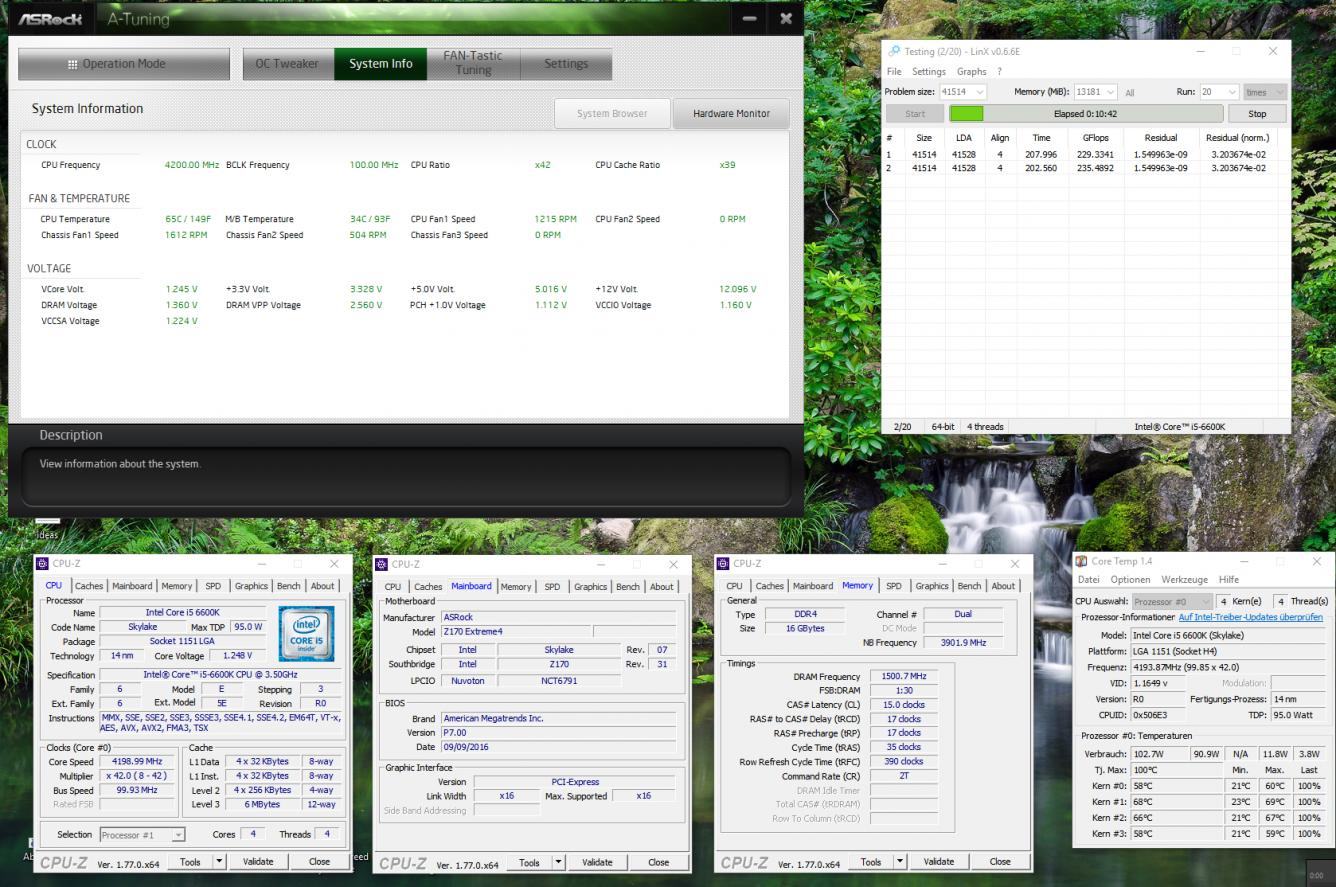Image resolution: width=1336 pixels, height=887 pixels.
Task: Click the Core Speed value 4198.99 MHz
Action: 139,761
